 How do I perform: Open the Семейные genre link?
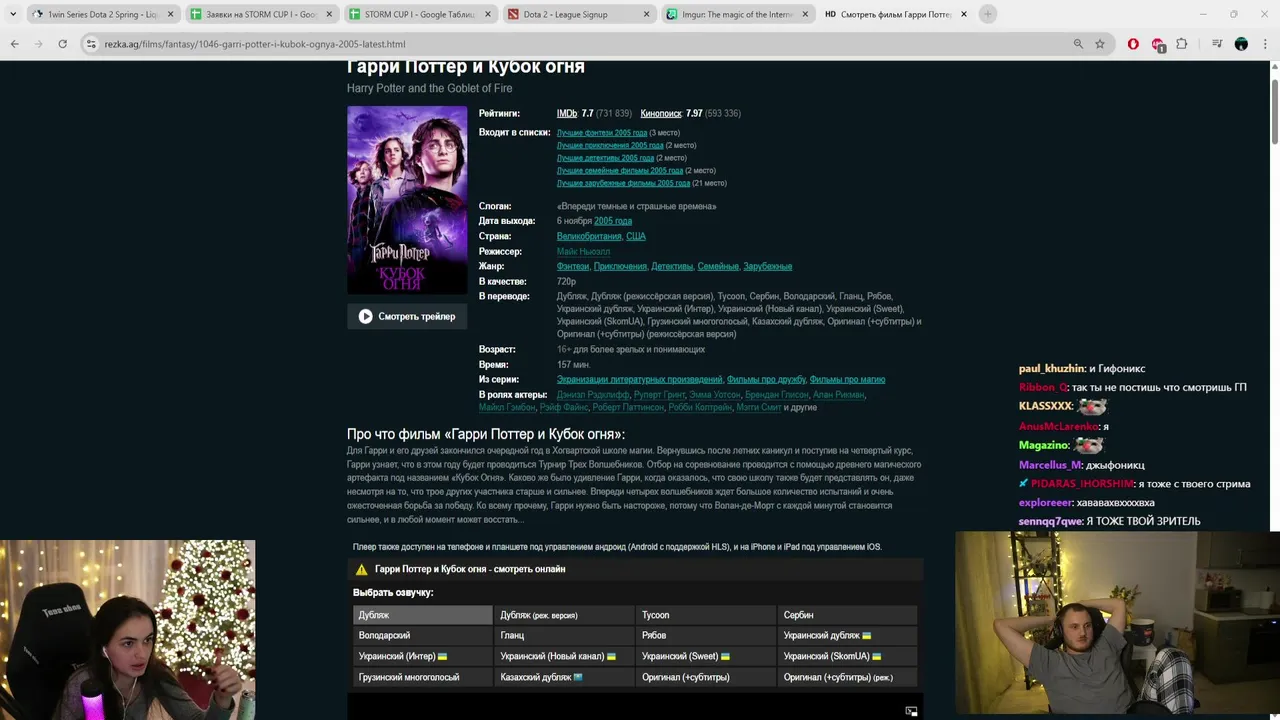click(x=718, y=266)
